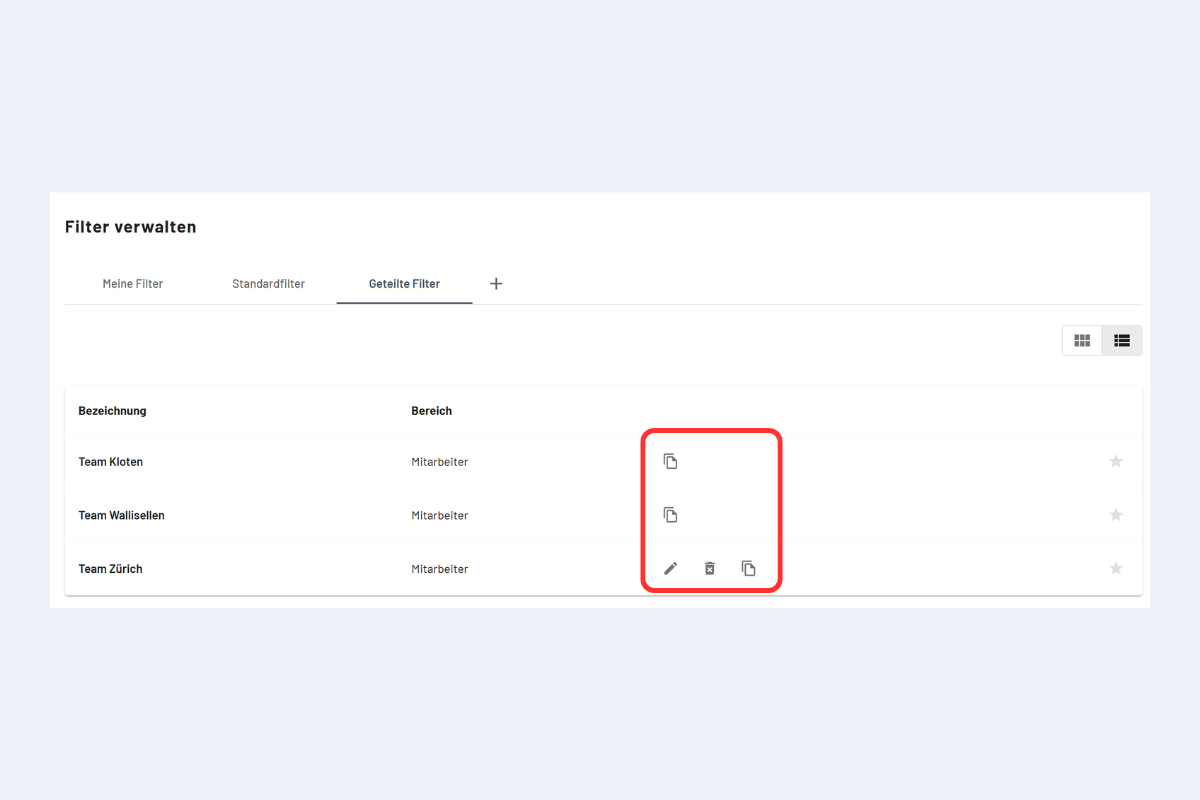
Task: Copy the Team Kloten filter
Action: (671, 461)
